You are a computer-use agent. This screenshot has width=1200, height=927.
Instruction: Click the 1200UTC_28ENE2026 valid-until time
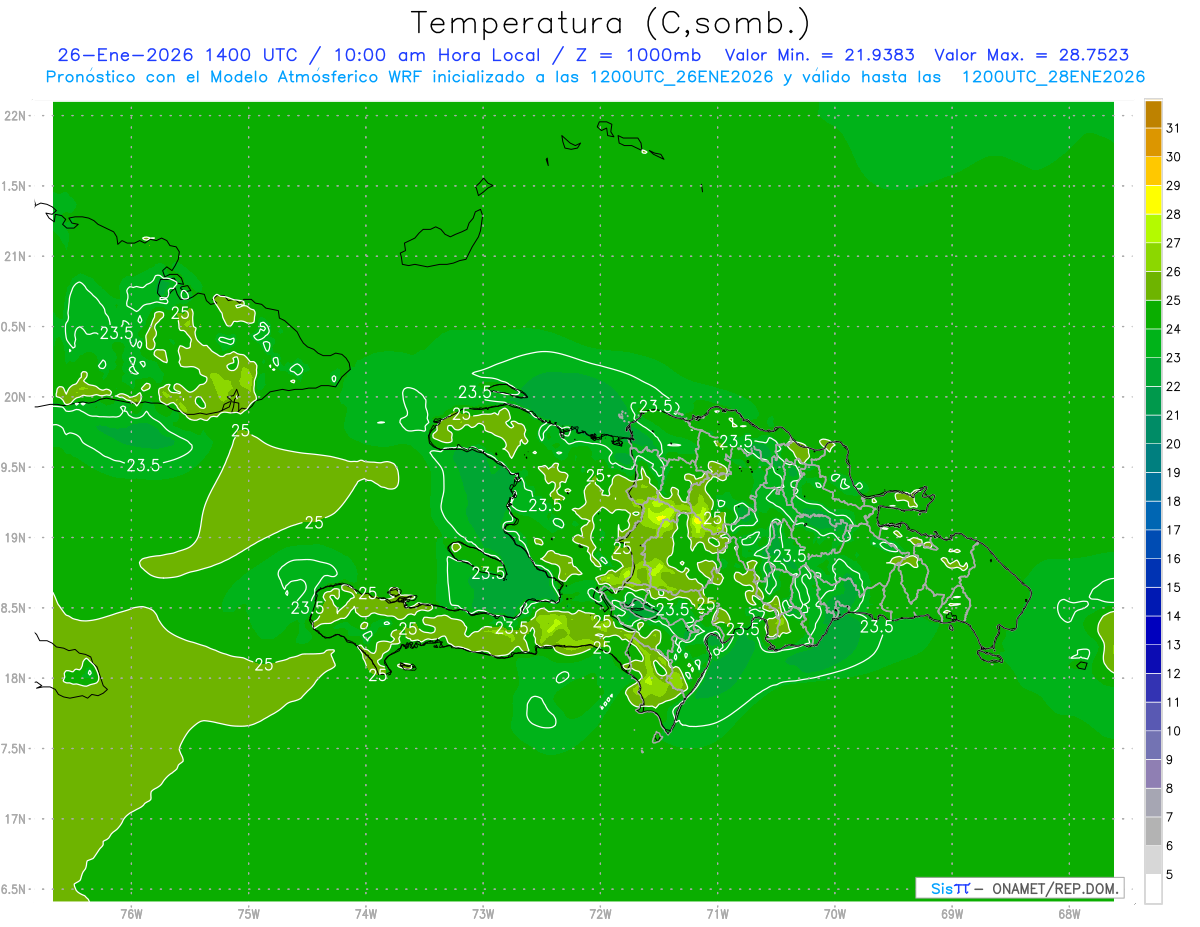(1053, 77)
